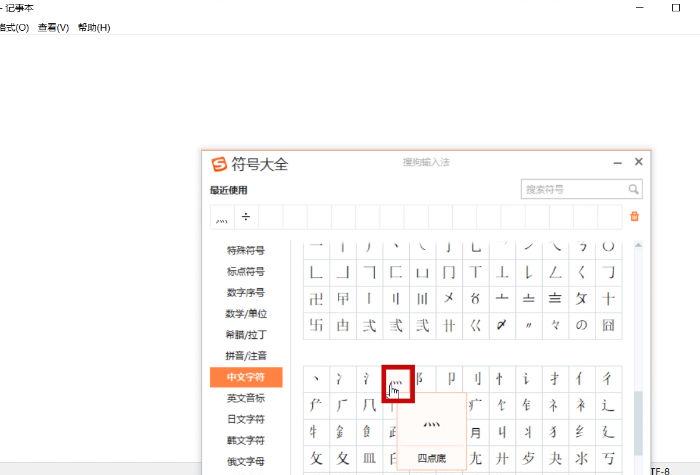Select the 彳 double-person radical symbol
Viewport: 700px width, 475px height.
point(608,379)
